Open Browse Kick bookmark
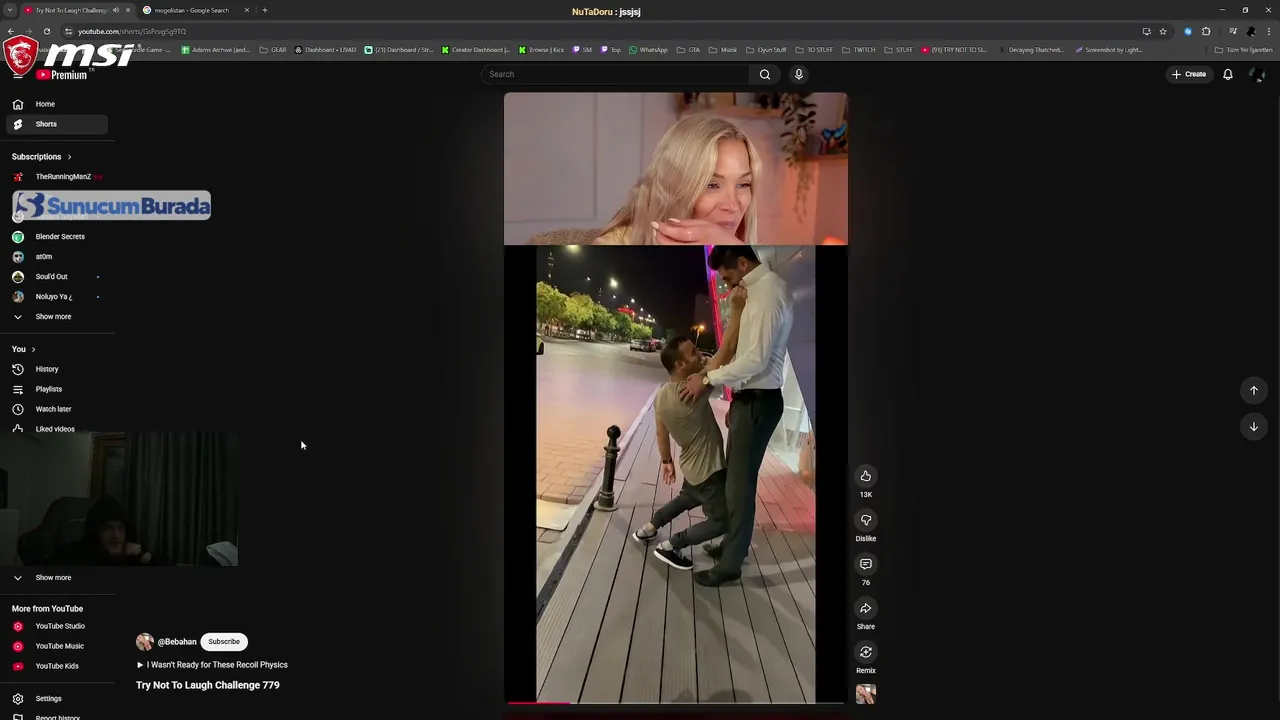This screenshot has height=720, width=1280. [541, 50]
